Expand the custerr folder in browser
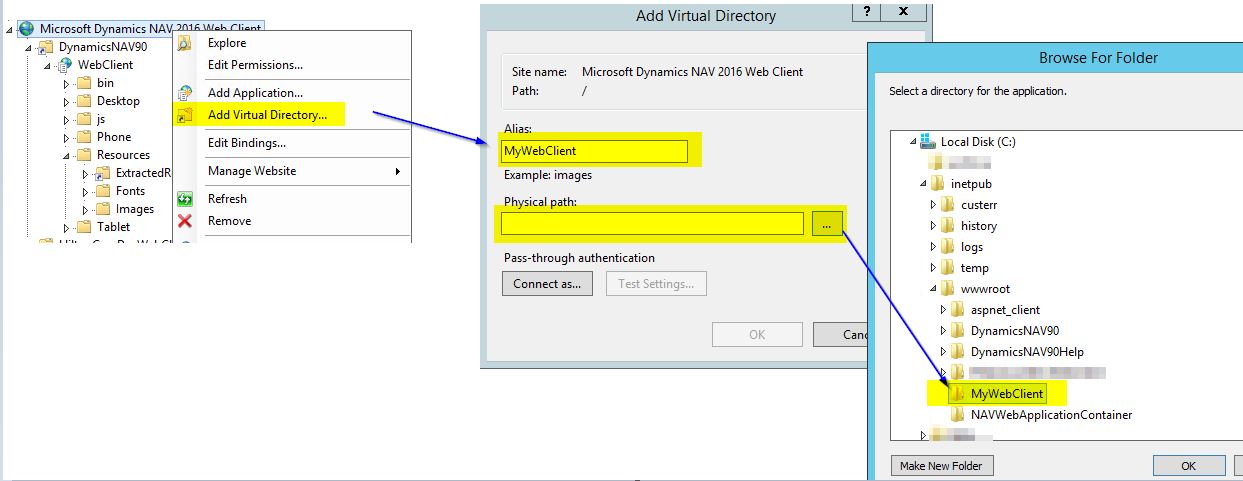Screen dimensions: 1243x481 [934, 205]
